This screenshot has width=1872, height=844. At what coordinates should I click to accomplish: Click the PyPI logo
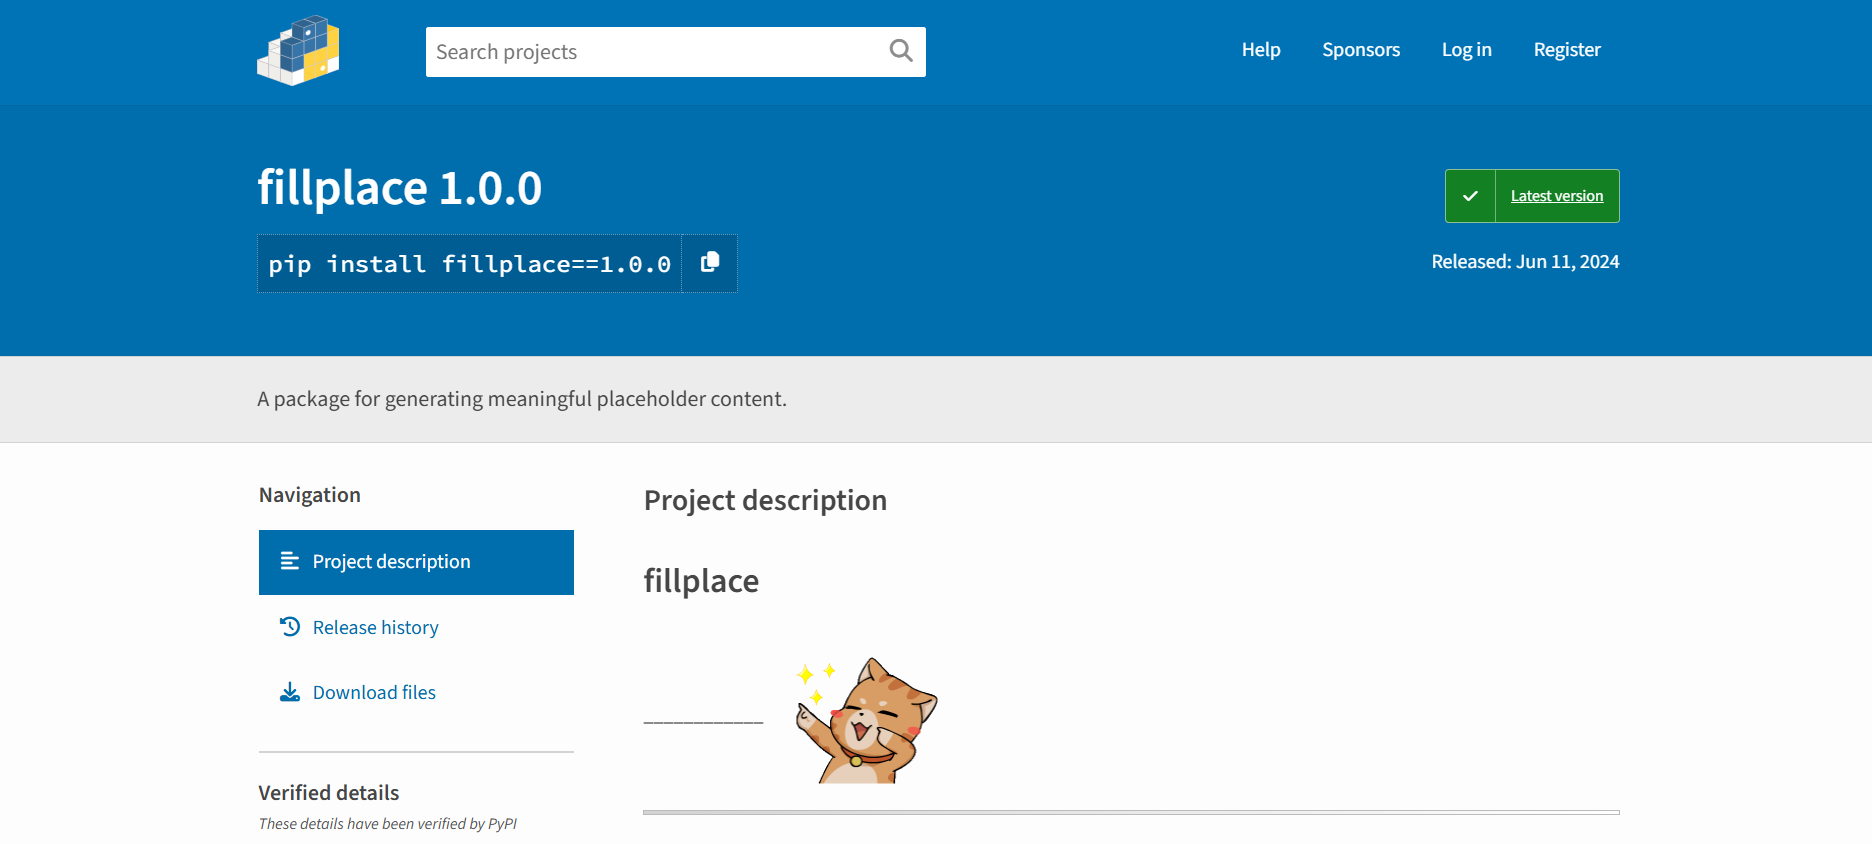tap(298, 50)
